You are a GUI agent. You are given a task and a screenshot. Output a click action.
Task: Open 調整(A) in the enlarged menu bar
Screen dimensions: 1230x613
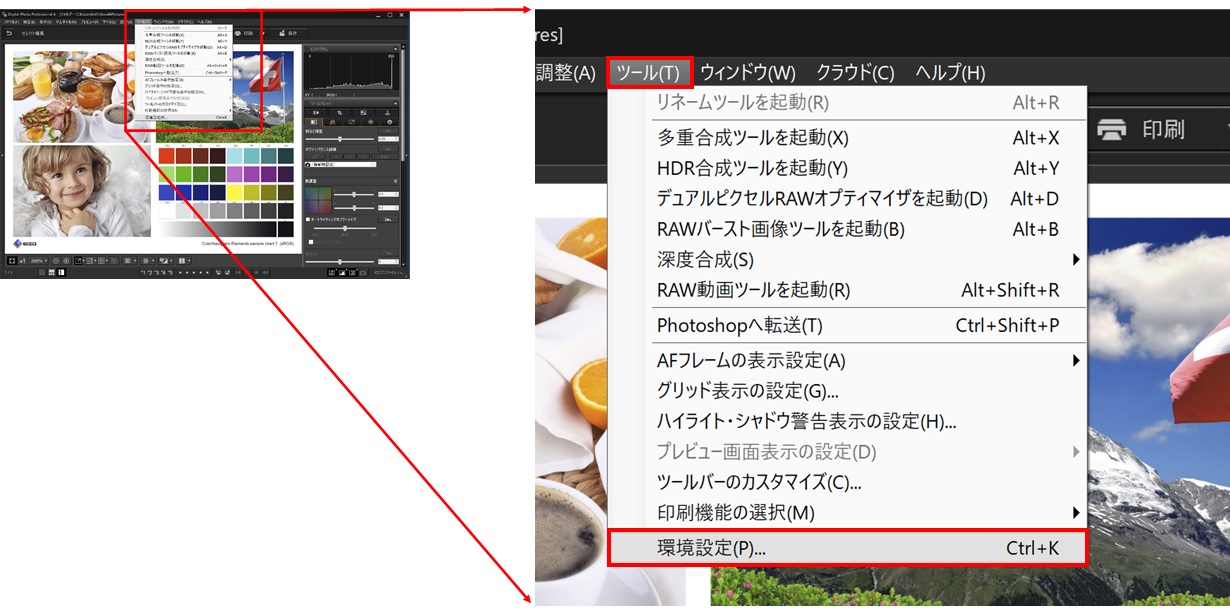[566, 73]
